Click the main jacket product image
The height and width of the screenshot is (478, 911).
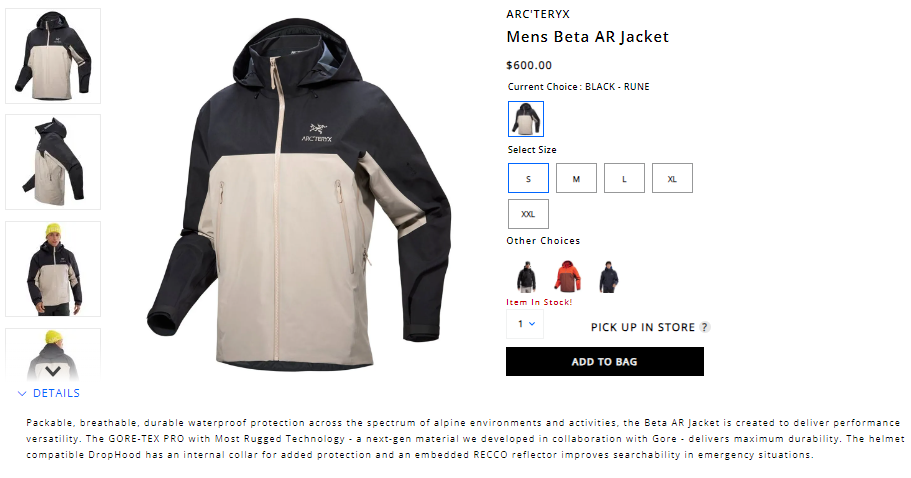click(299, 192)
